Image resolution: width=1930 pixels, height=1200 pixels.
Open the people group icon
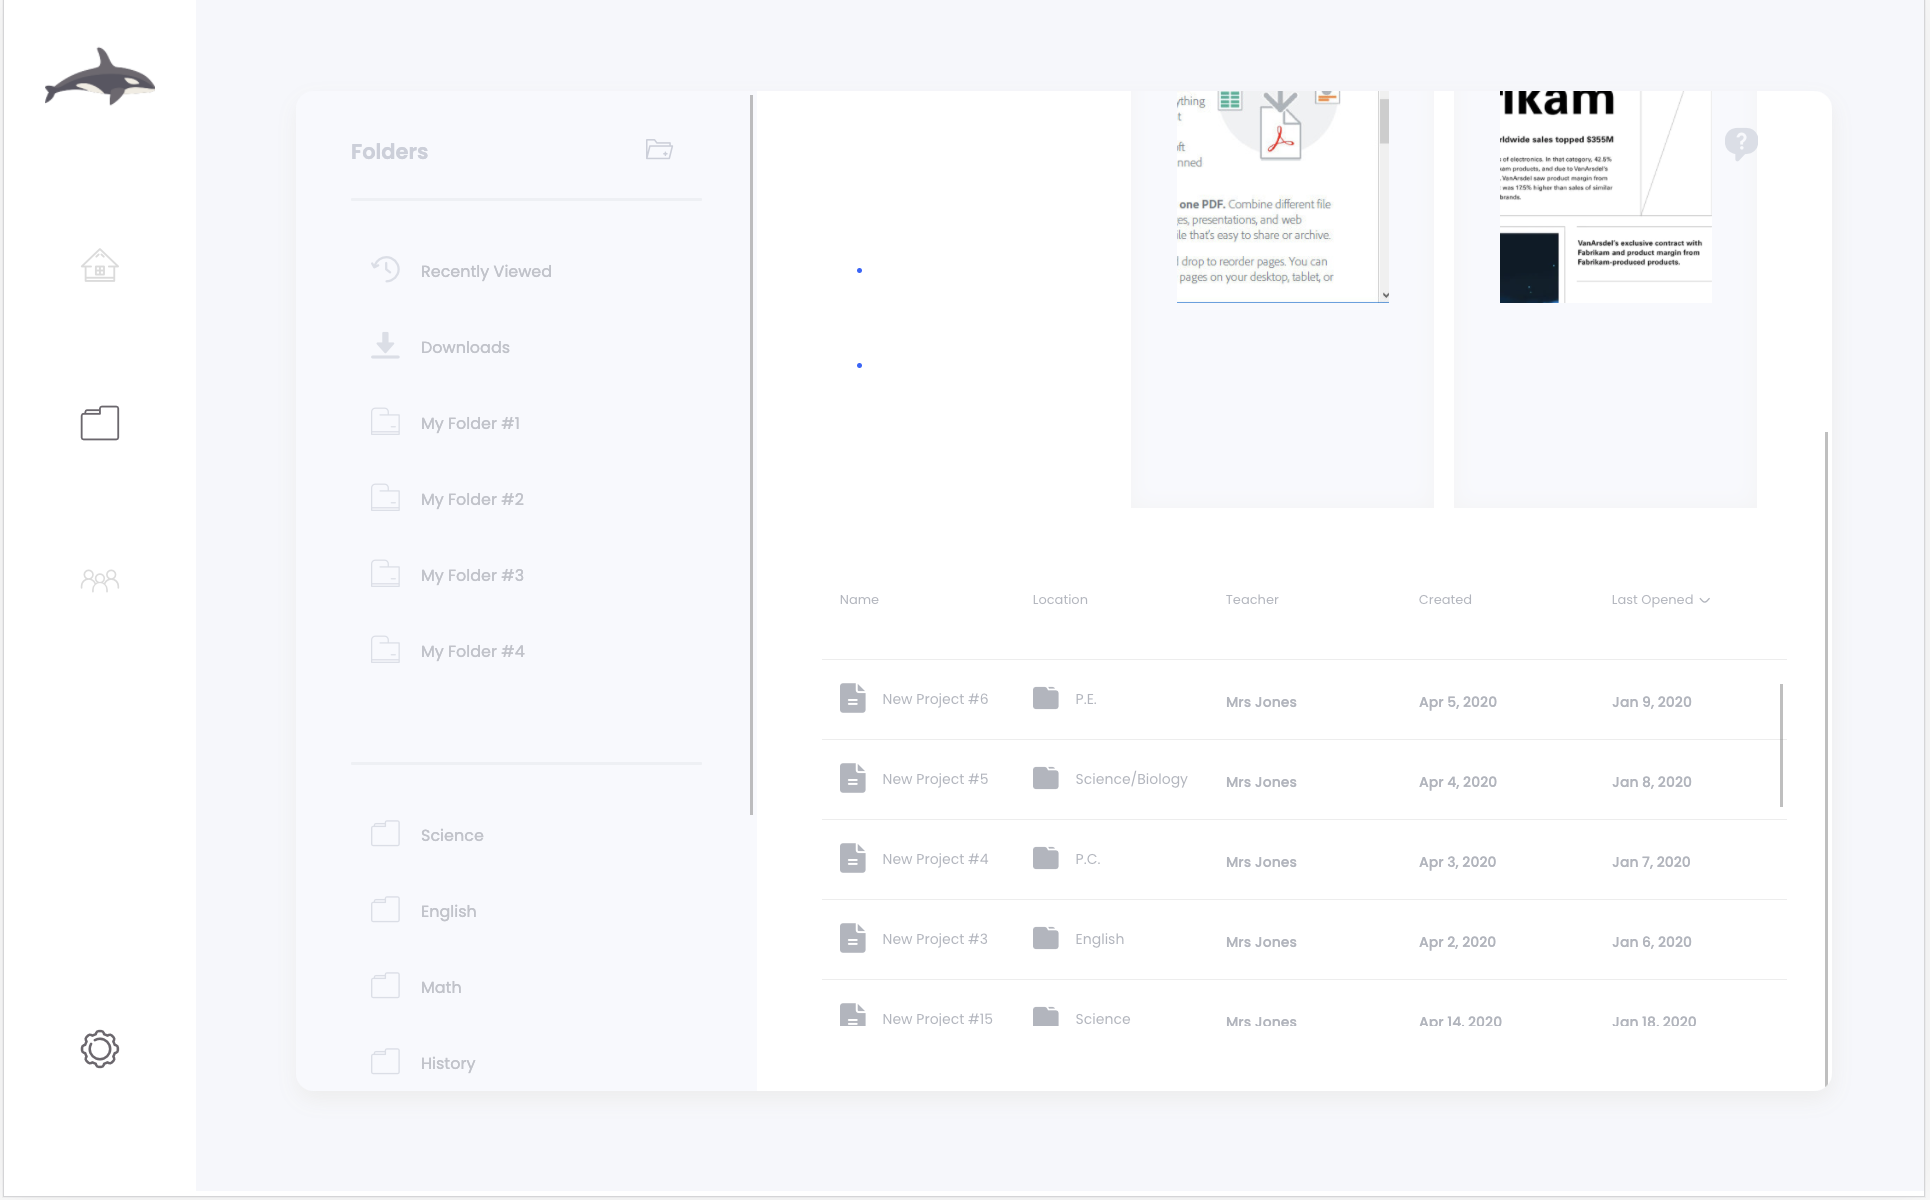point(99,580)
